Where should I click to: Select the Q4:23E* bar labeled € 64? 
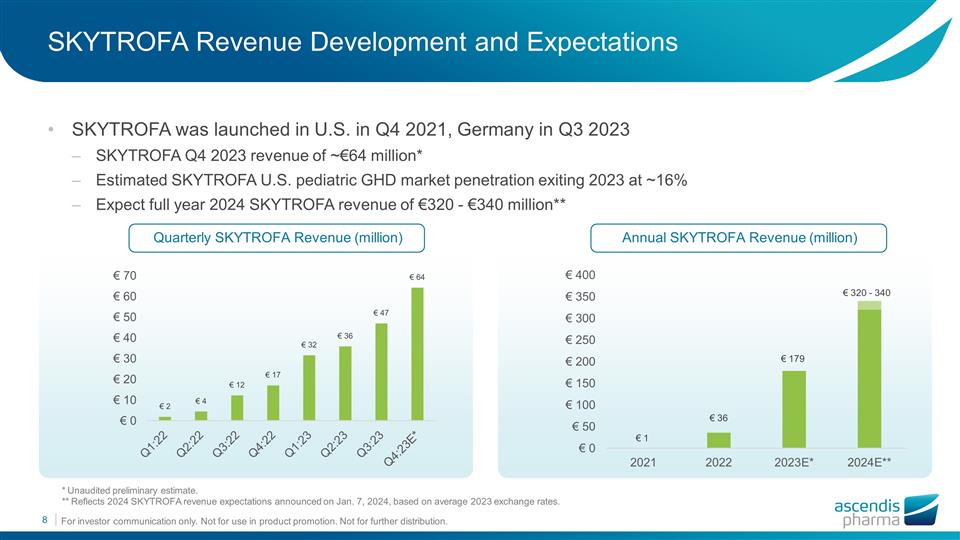click(416, 354)
